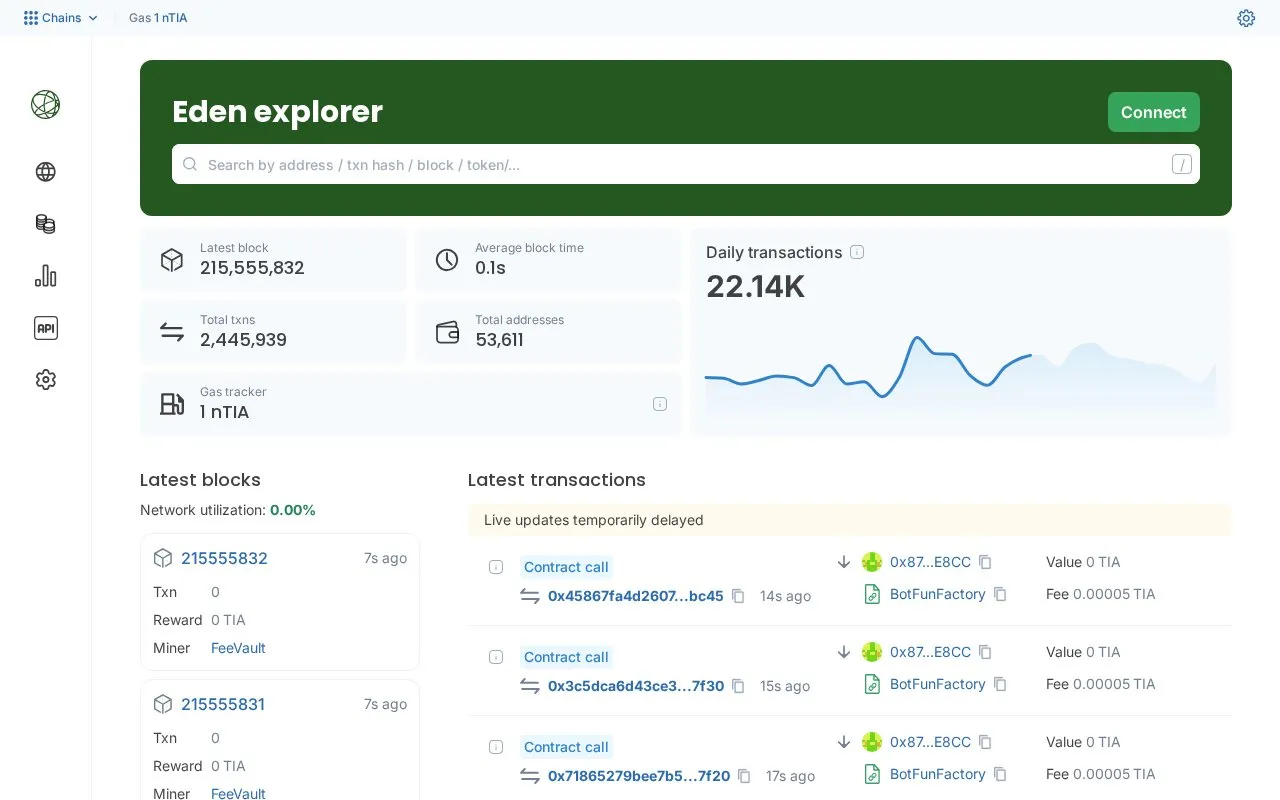The height and width of the screenshot is (800, 1280).
Task: Open transaction 0x45867fa4d2607...bc45
Action: pyautogui.click(x=635, y=596)
